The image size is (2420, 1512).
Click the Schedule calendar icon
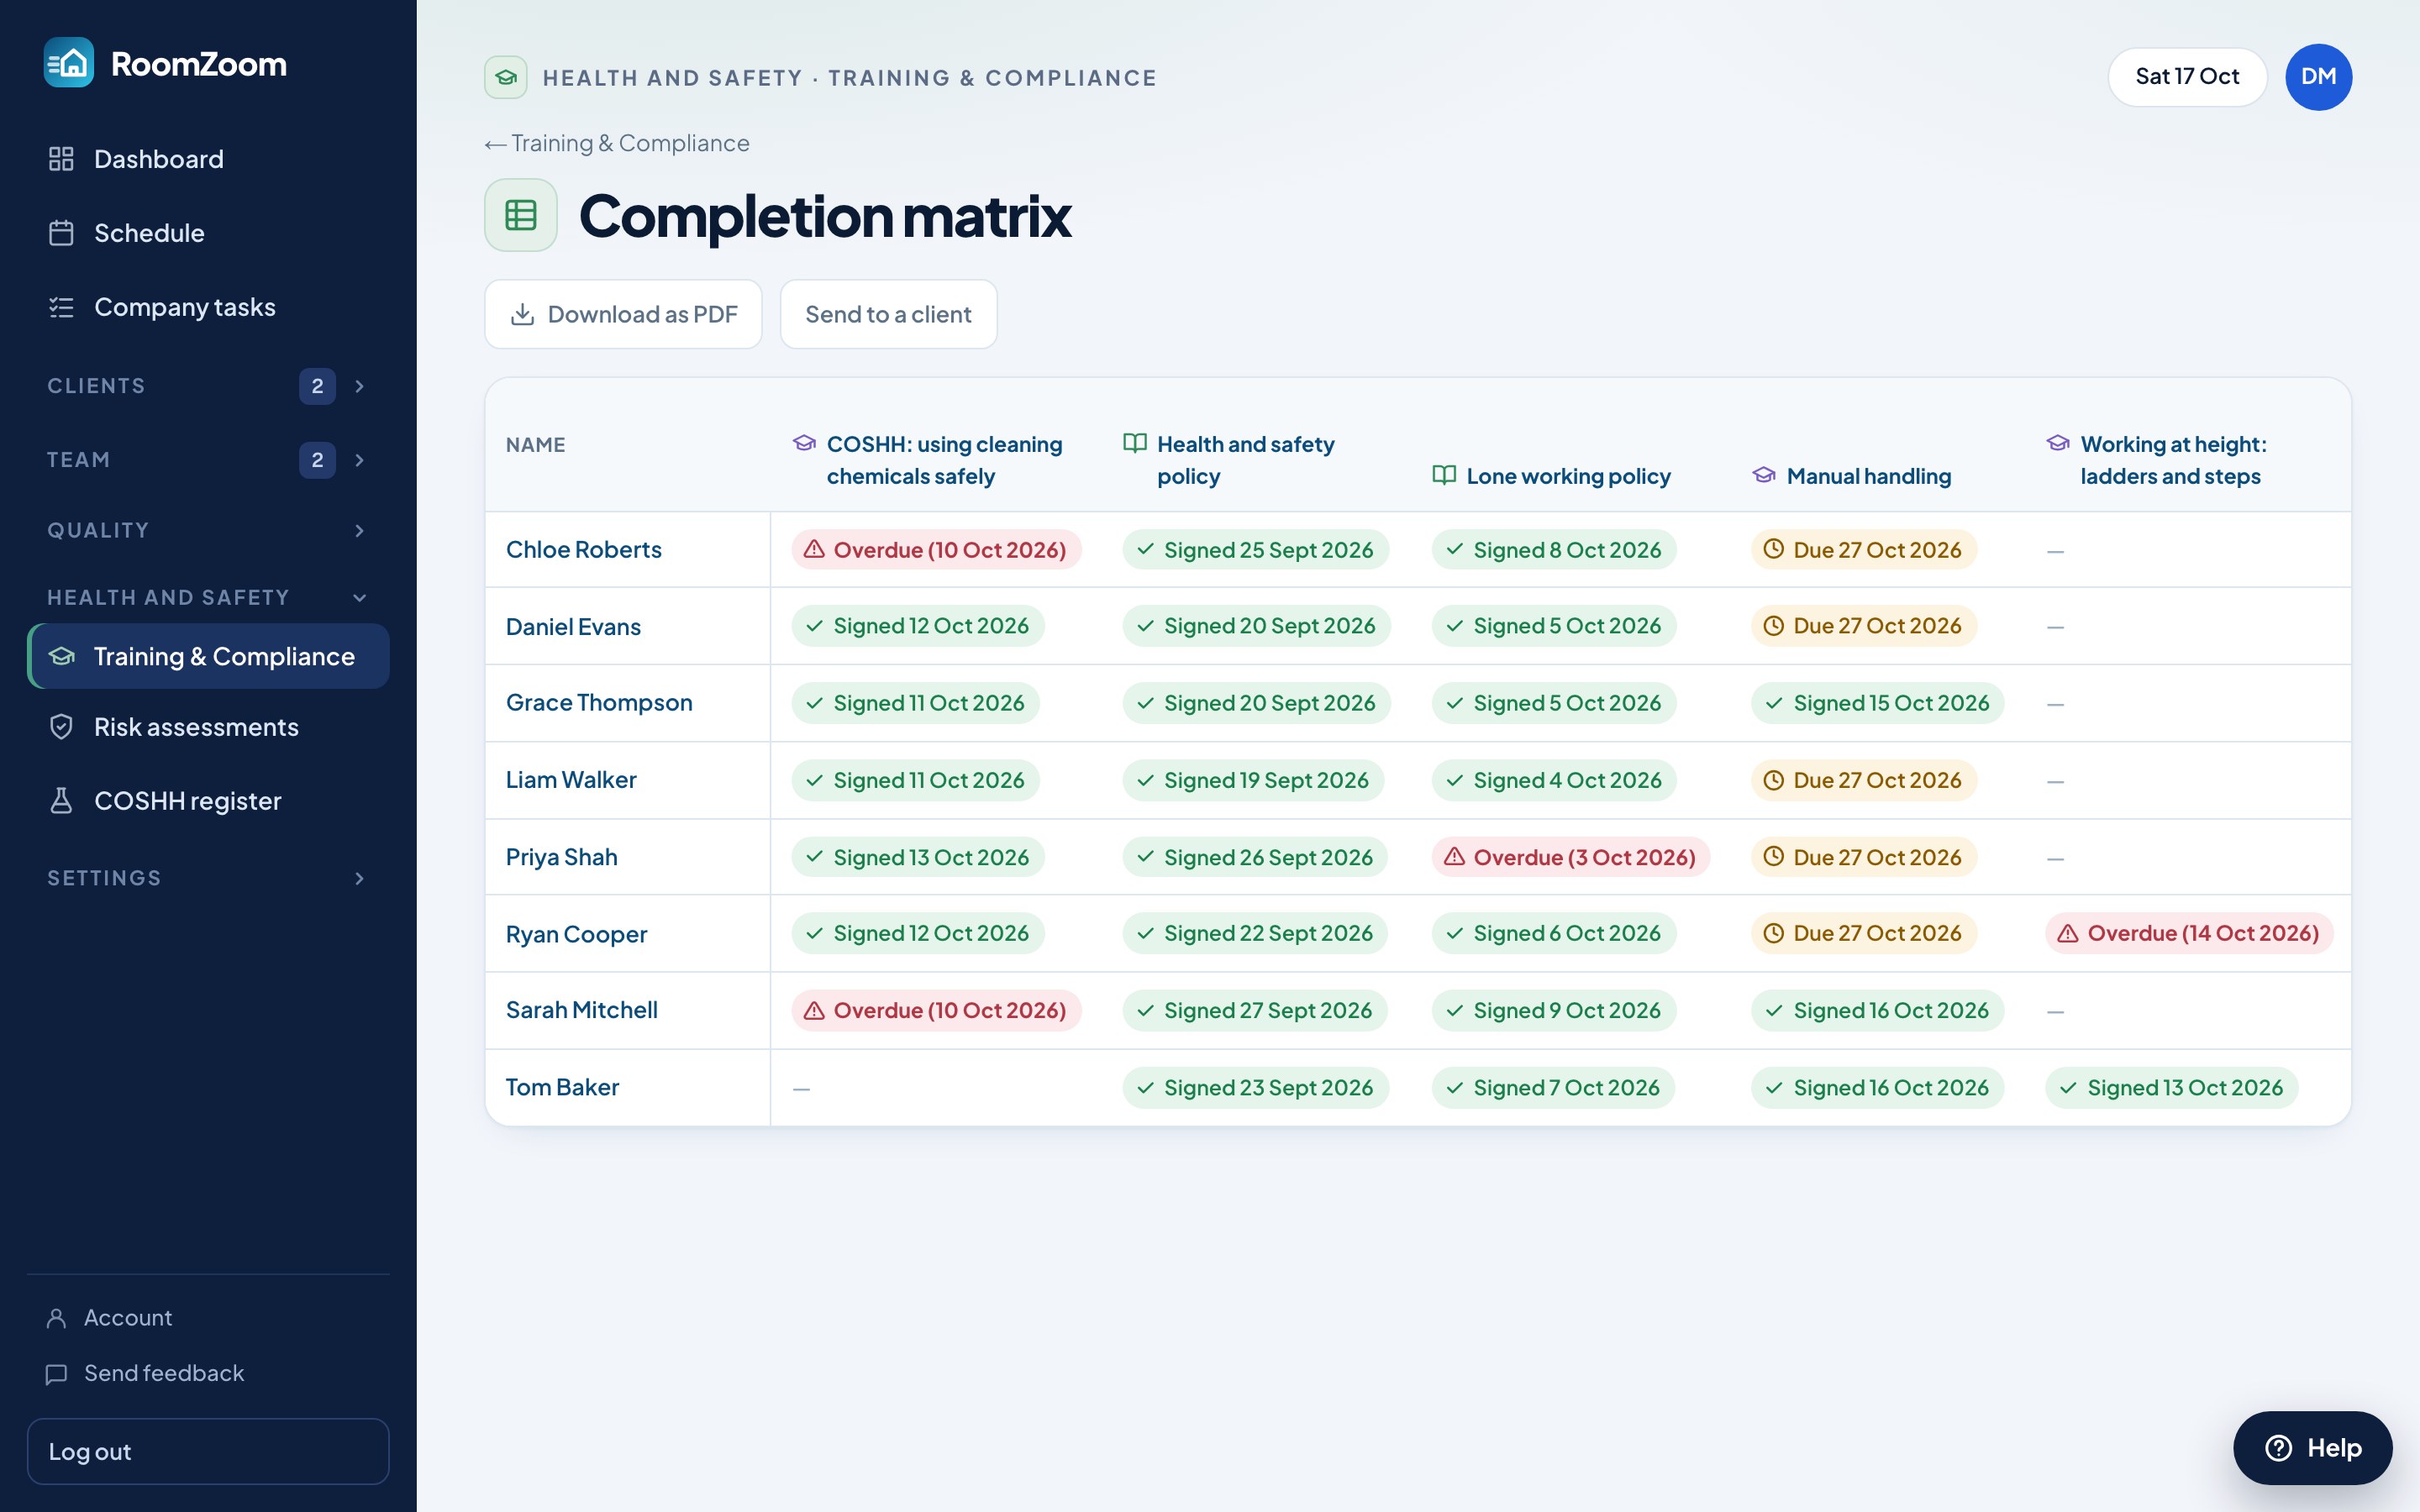point(61,233)
